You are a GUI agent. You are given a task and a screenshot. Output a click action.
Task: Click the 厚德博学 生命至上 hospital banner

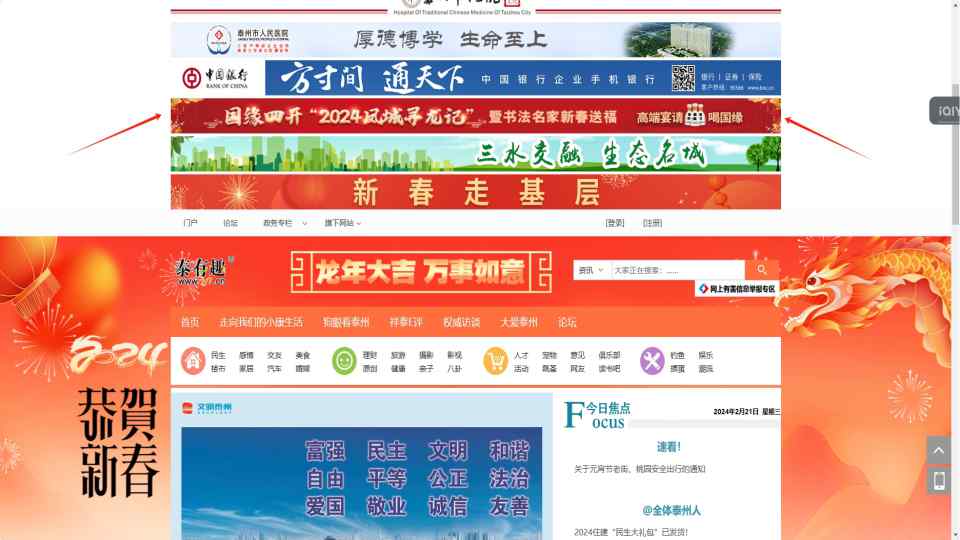[x=476, y=40]
